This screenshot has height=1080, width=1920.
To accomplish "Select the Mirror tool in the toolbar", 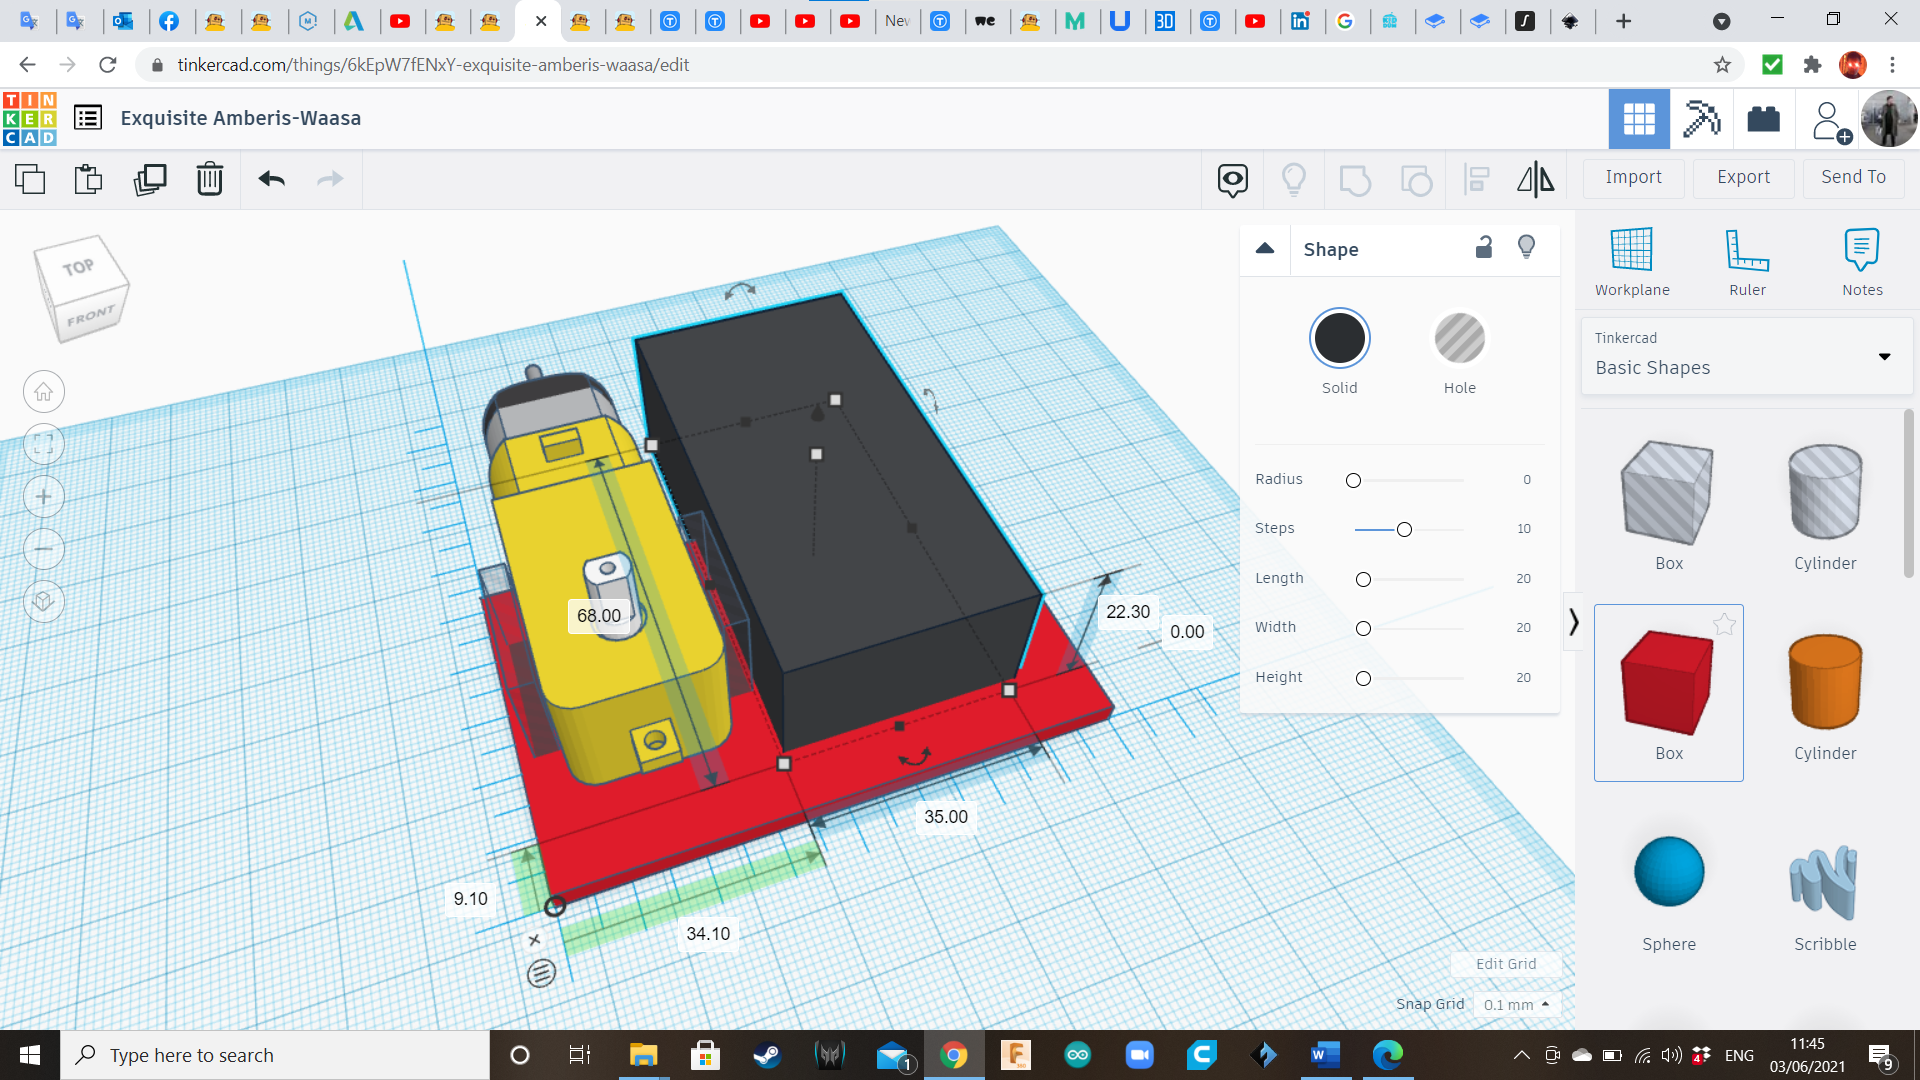I will click(x=1535, y=179).
